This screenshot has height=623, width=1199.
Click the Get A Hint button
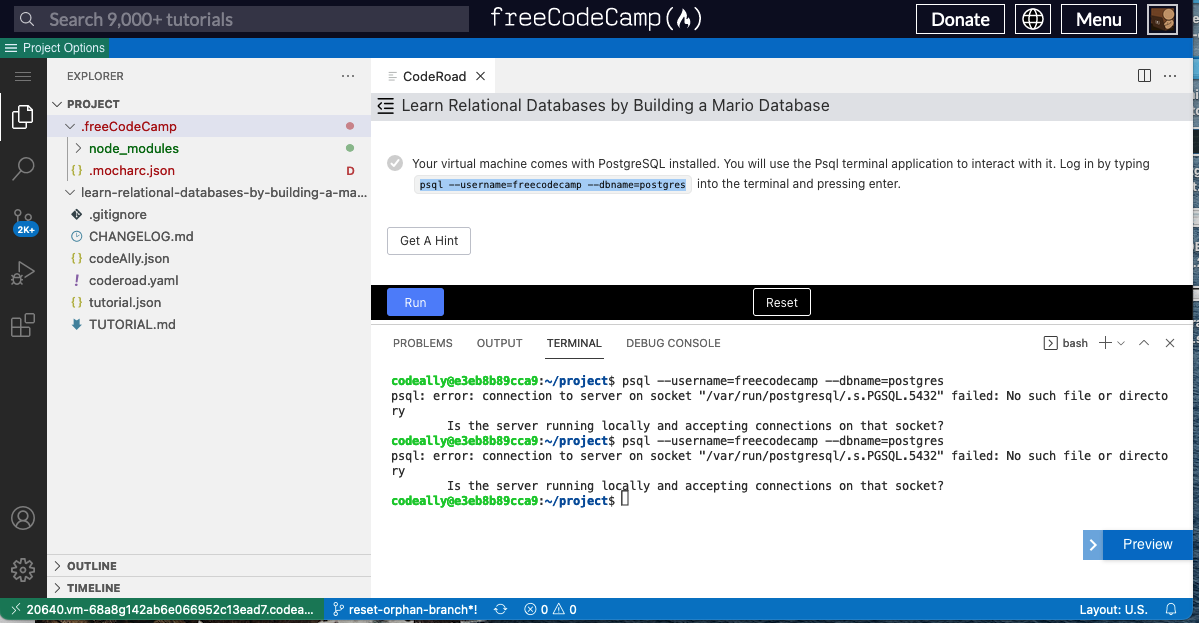pos(429,241)
